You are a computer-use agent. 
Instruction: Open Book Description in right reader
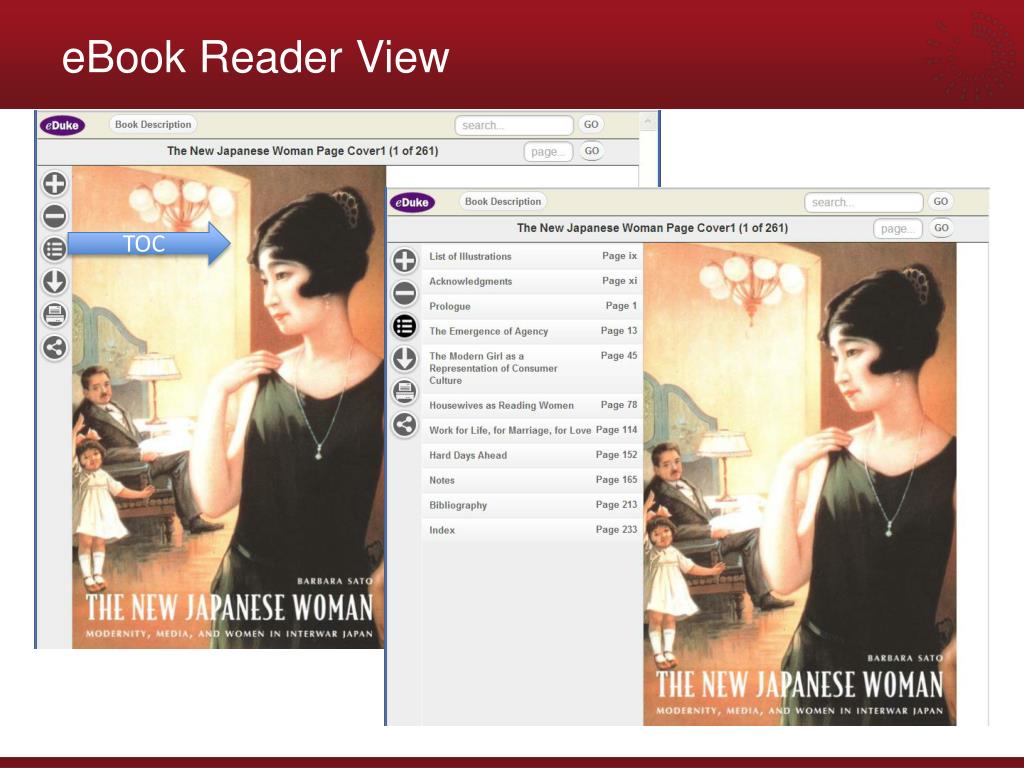pos(503,201)
